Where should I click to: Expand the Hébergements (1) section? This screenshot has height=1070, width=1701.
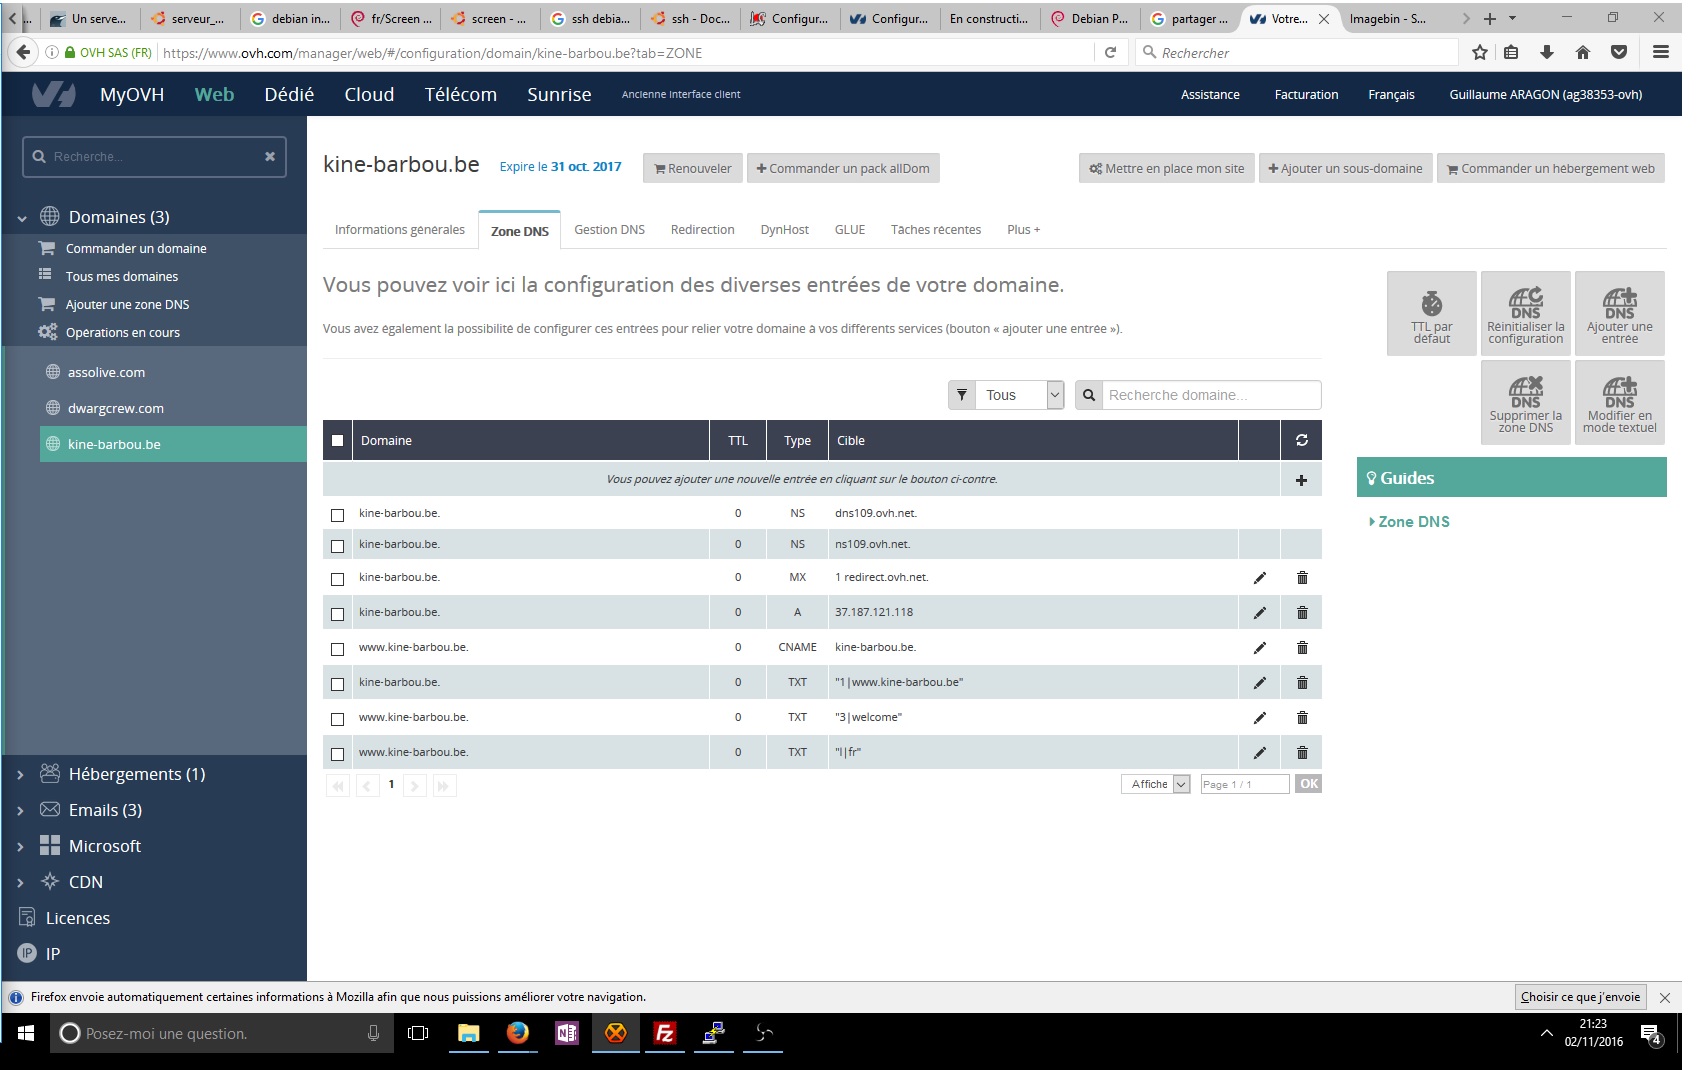[20, 775]
